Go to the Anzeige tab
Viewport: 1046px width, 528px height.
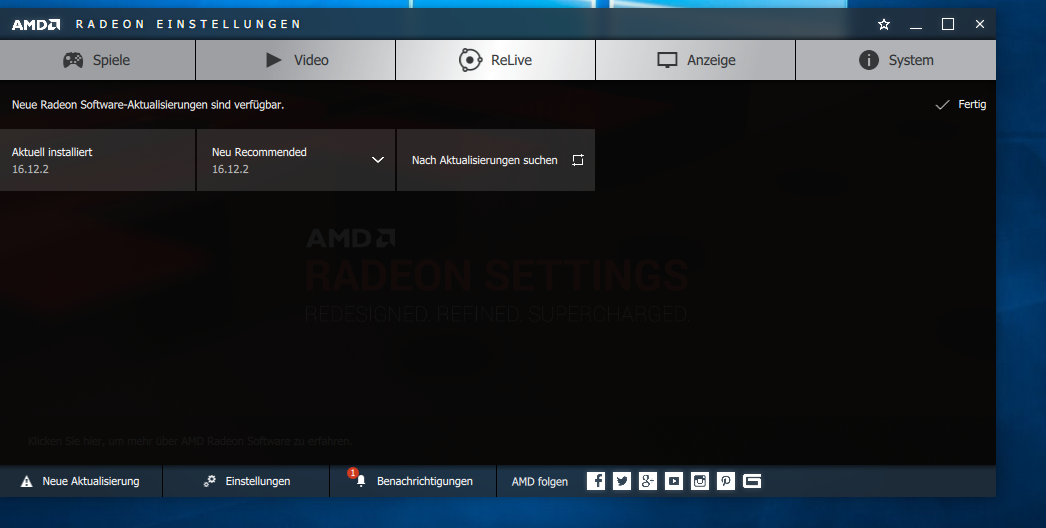pos(696,60)
